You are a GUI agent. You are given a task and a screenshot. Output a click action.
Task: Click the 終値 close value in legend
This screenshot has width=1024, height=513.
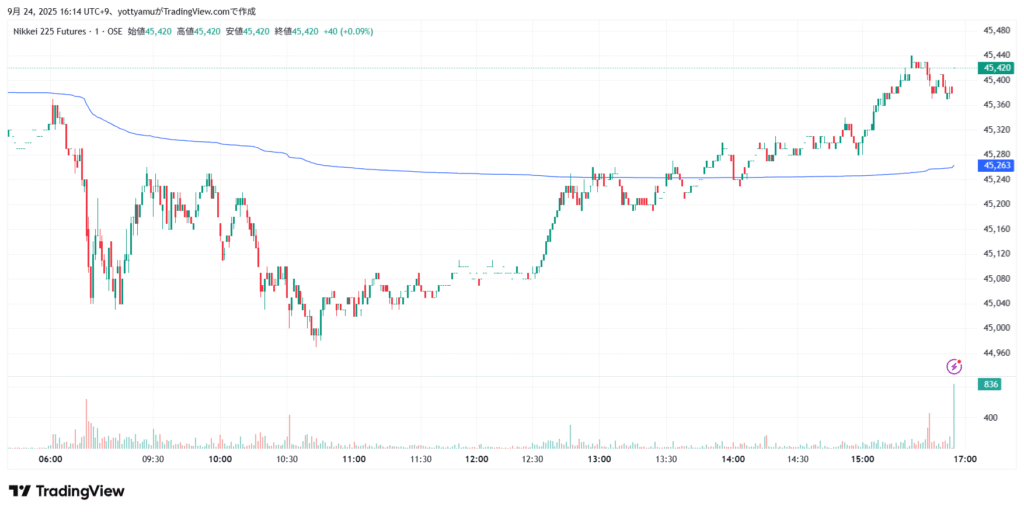click(x=305, y=31)
